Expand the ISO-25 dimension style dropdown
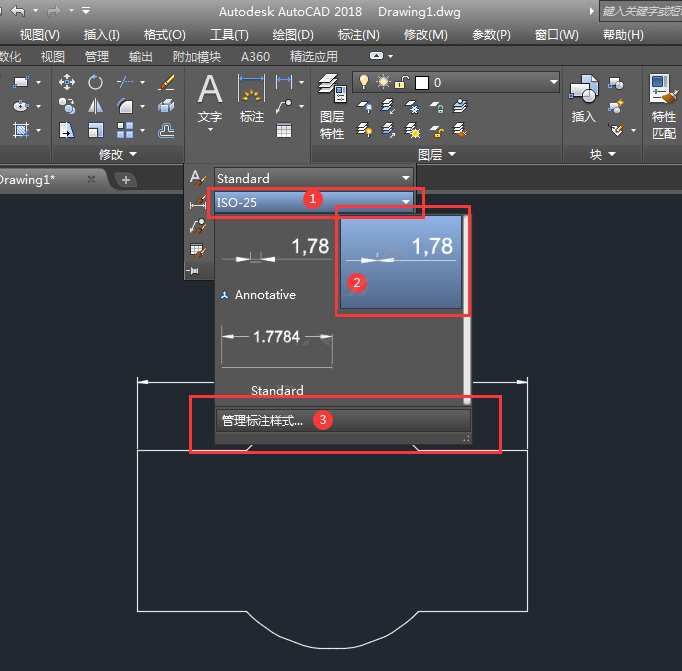The height and width of the screenshot is (671, 682). click(405, 202)
